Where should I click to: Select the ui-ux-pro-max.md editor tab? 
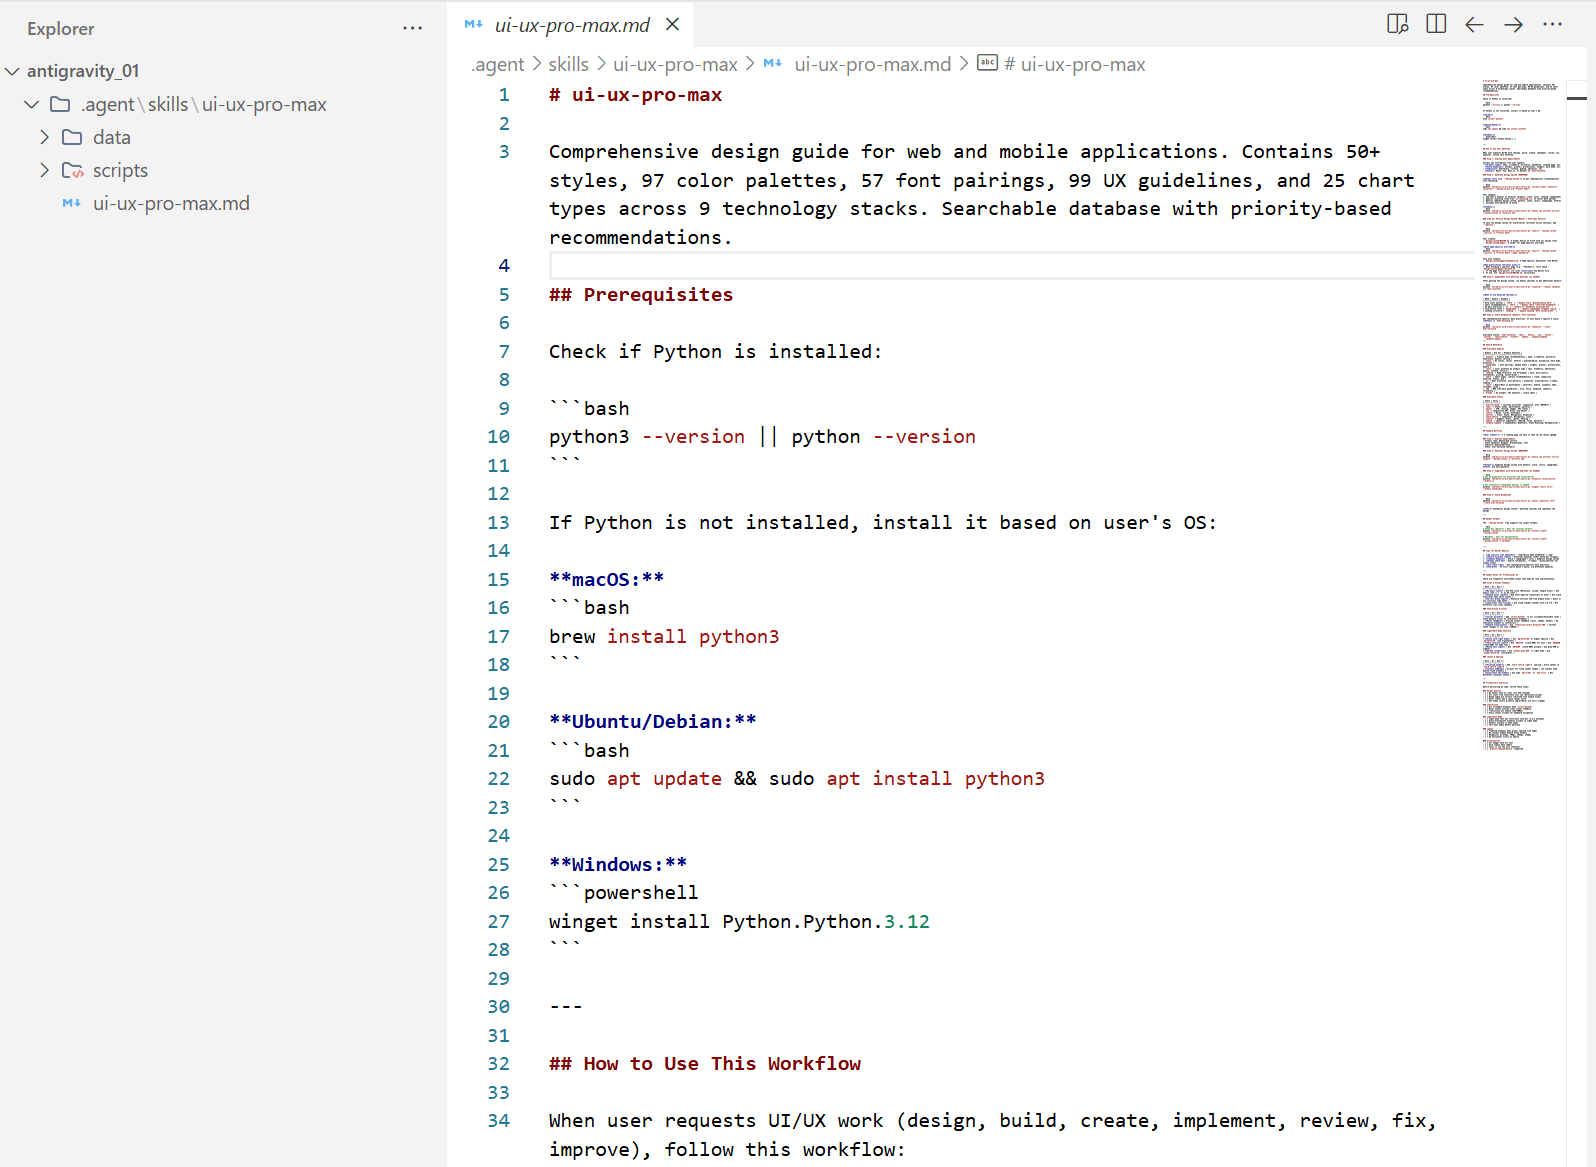[571, 25]
